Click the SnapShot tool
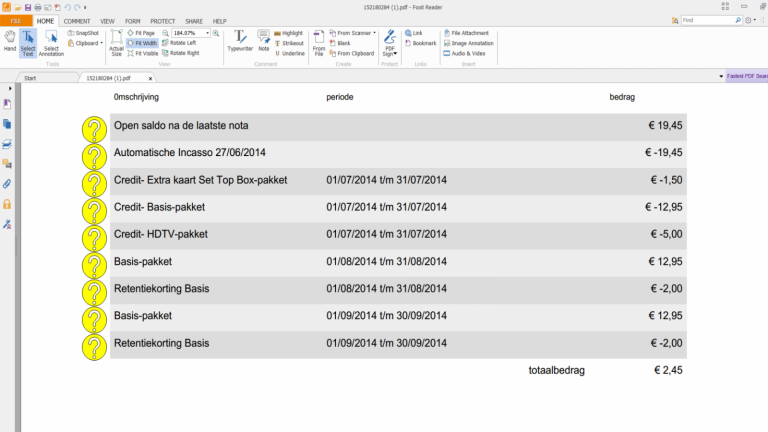The width and height of the screenshot is (768, 432). pyautogui.click(x=86, y=33)
